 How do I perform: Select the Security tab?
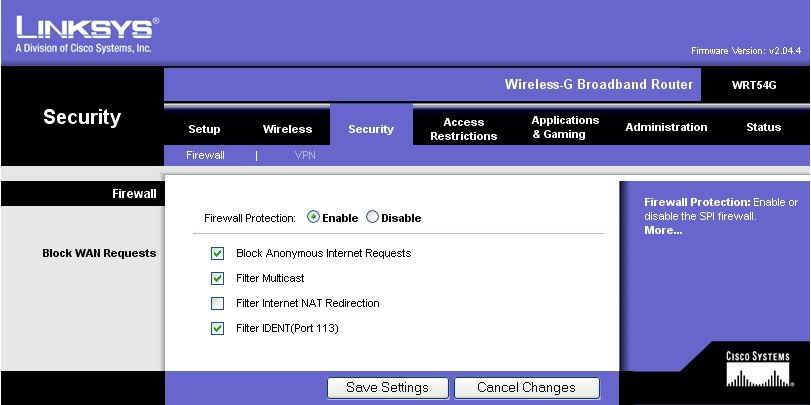pyautogui.click(x=370, y=129)
